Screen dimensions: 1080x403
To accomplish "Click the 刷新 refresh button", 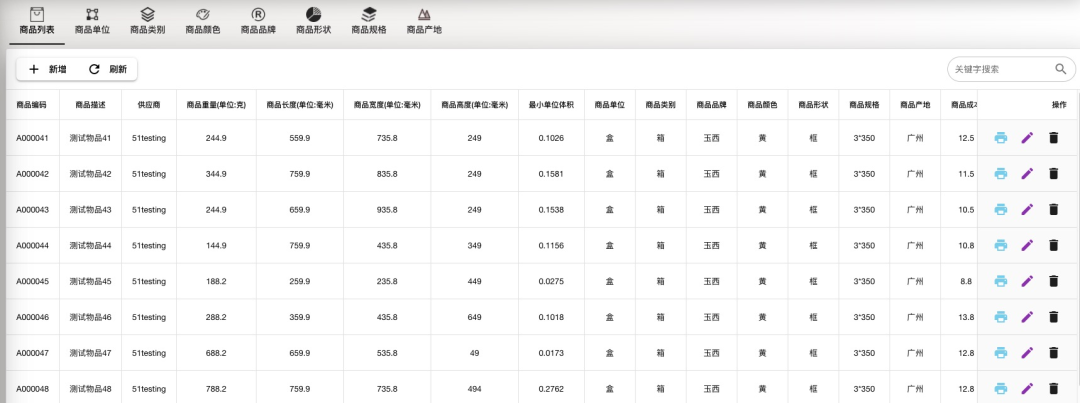I will [x=108, y=69].
